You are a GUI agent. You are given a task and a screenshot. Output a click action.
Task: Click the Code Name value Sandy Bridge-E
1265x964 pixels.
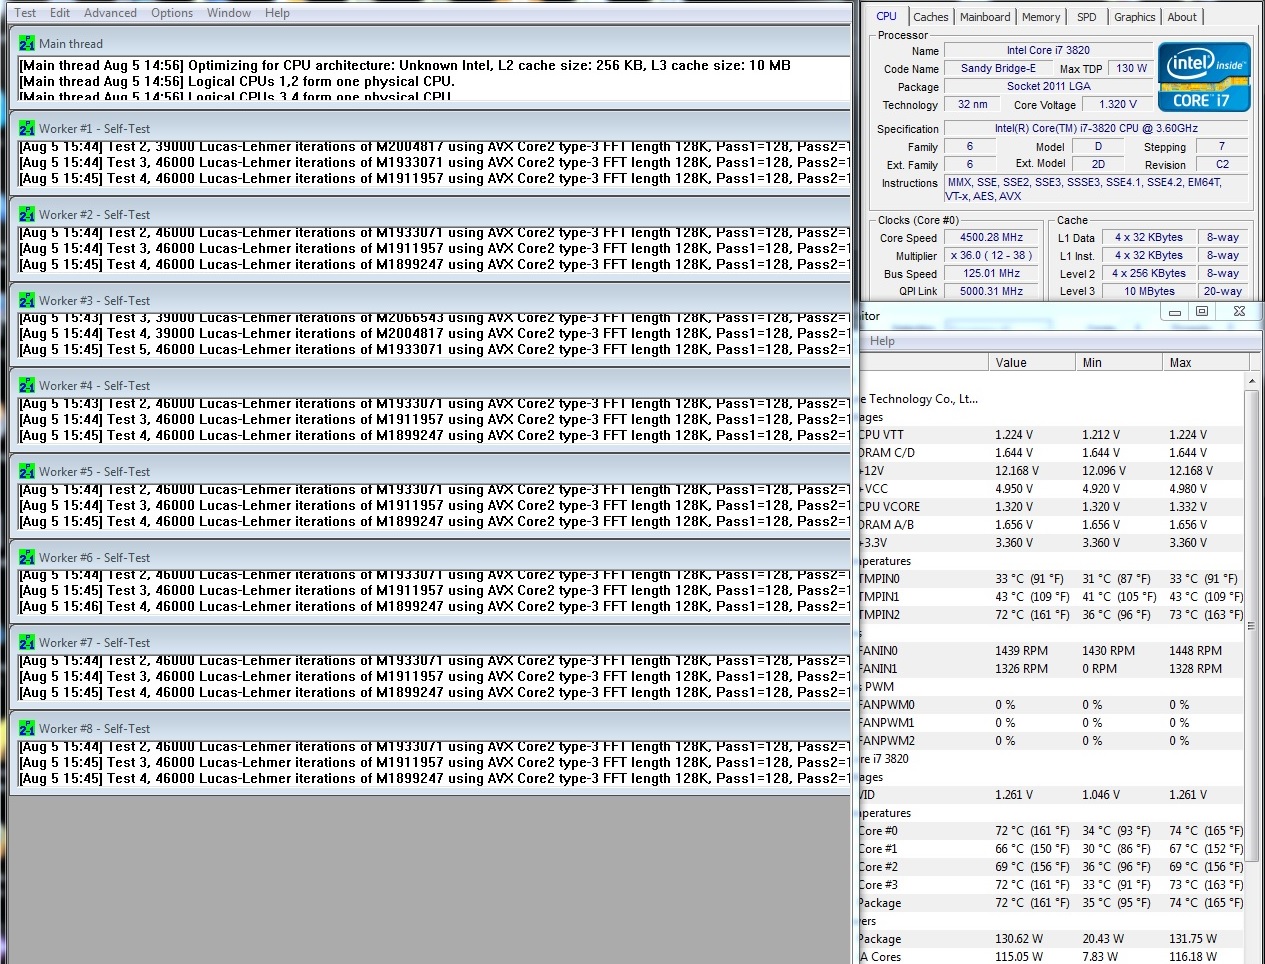998,68
